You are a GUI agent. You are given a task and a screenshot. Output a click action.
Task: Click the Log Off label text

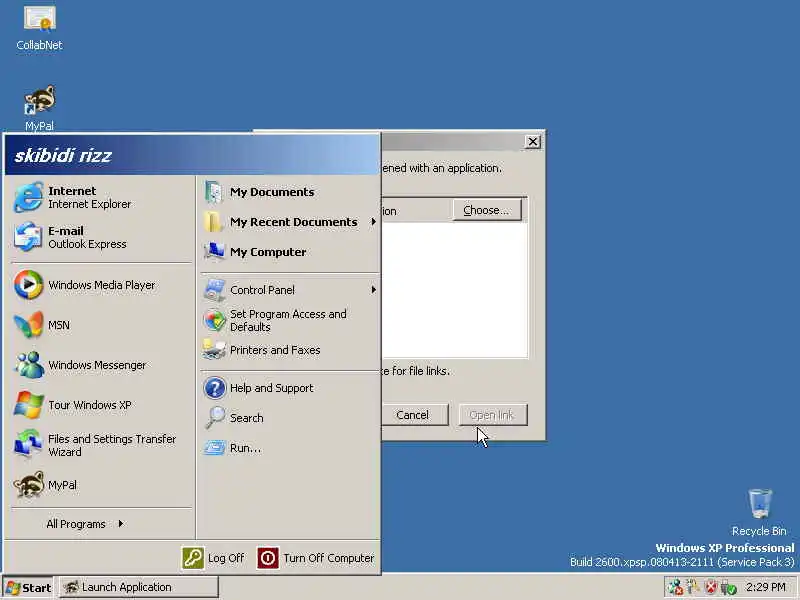tap(226, 558)
